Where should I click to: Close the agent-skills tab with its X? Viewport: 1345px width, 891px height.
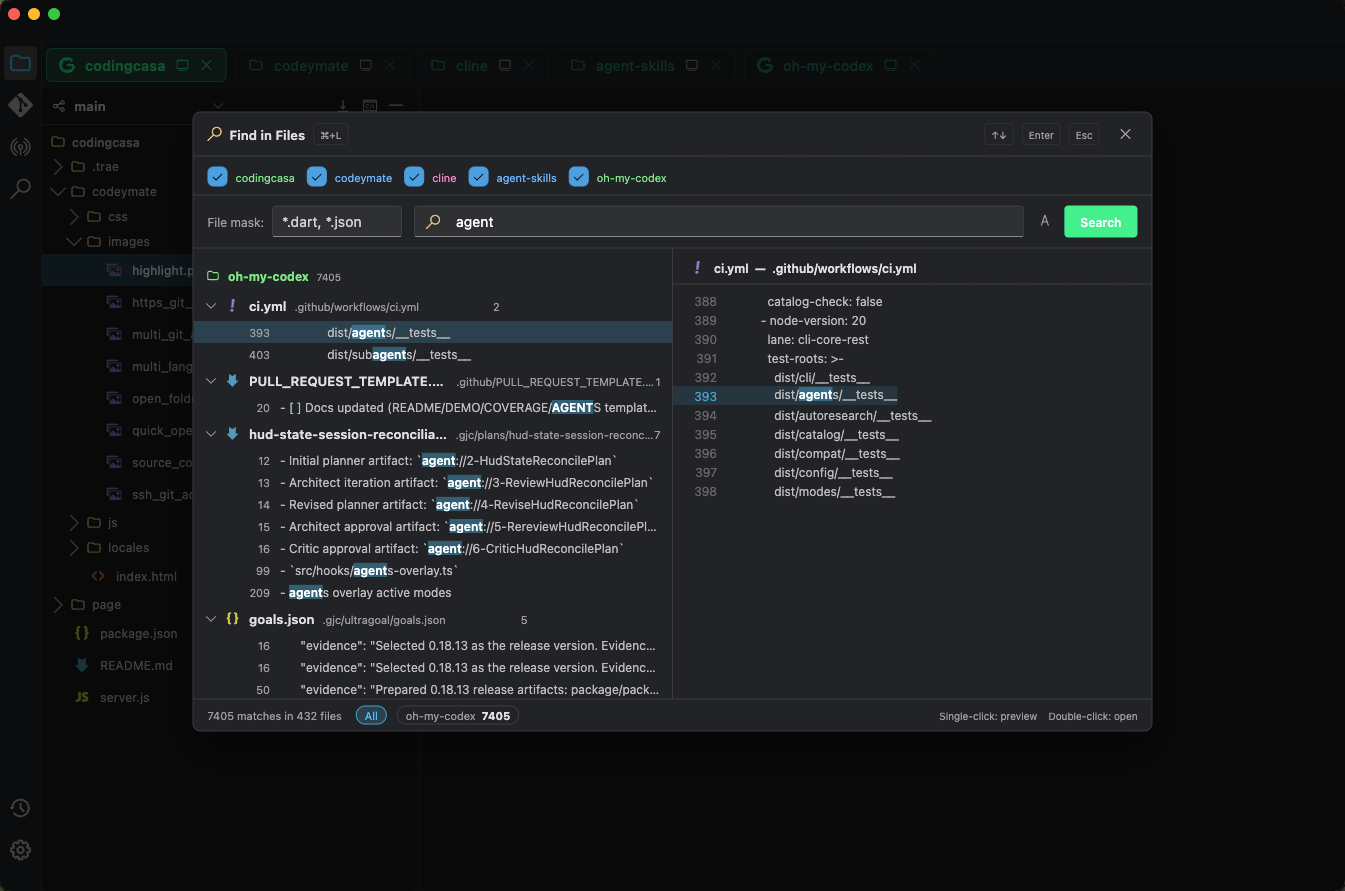coord(716,65)
